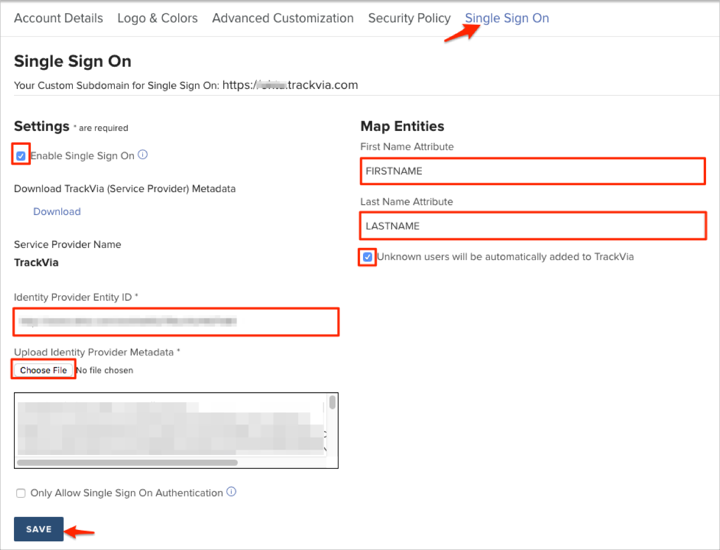720x550 pixels.
Task: Select the Last Name Attribute field
Action: (533, 226)
